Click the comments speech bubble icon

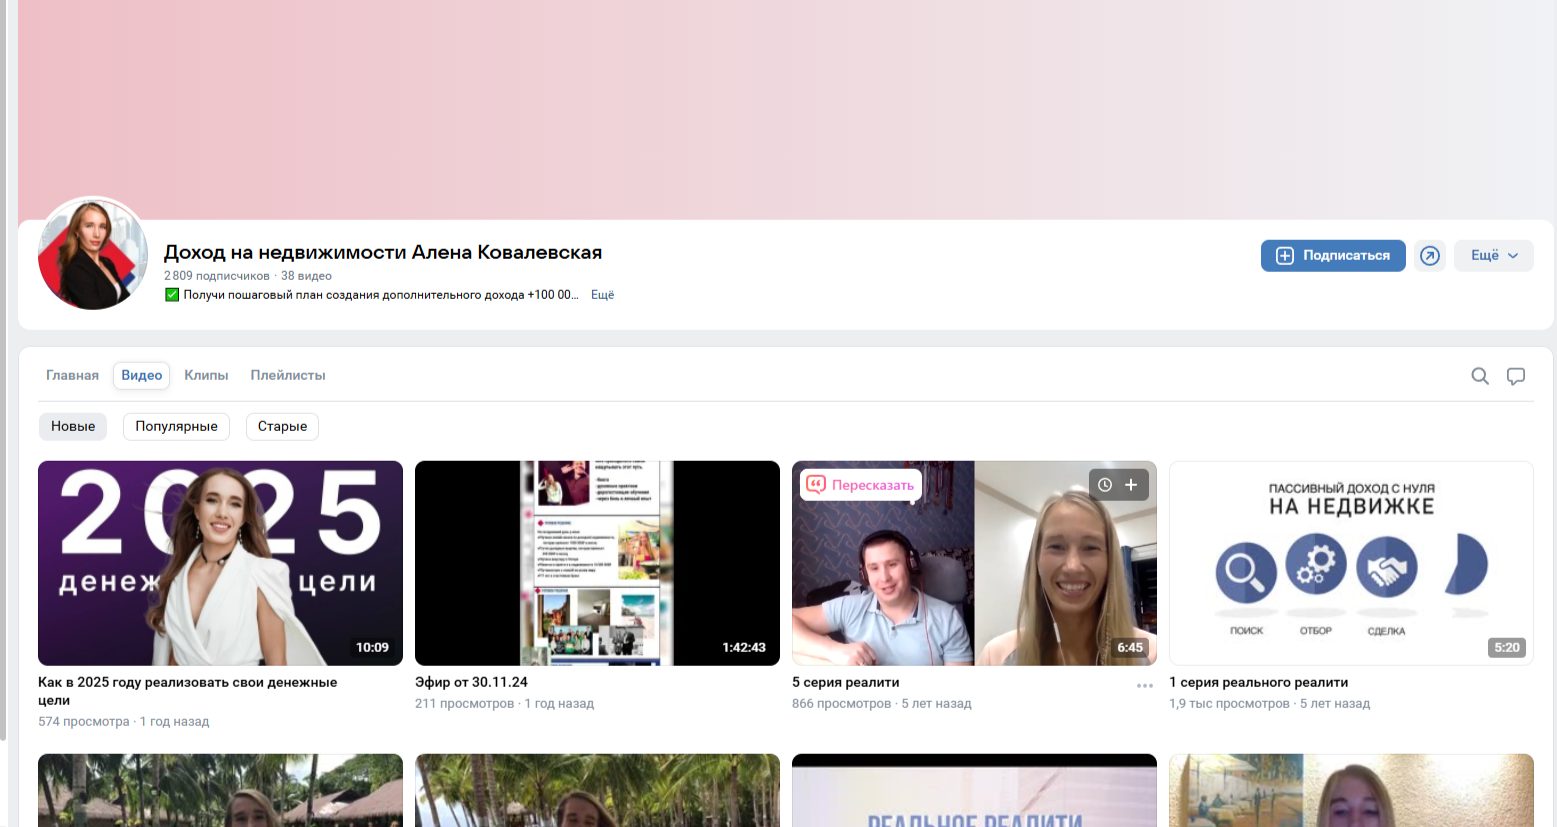click(1516, 376)
